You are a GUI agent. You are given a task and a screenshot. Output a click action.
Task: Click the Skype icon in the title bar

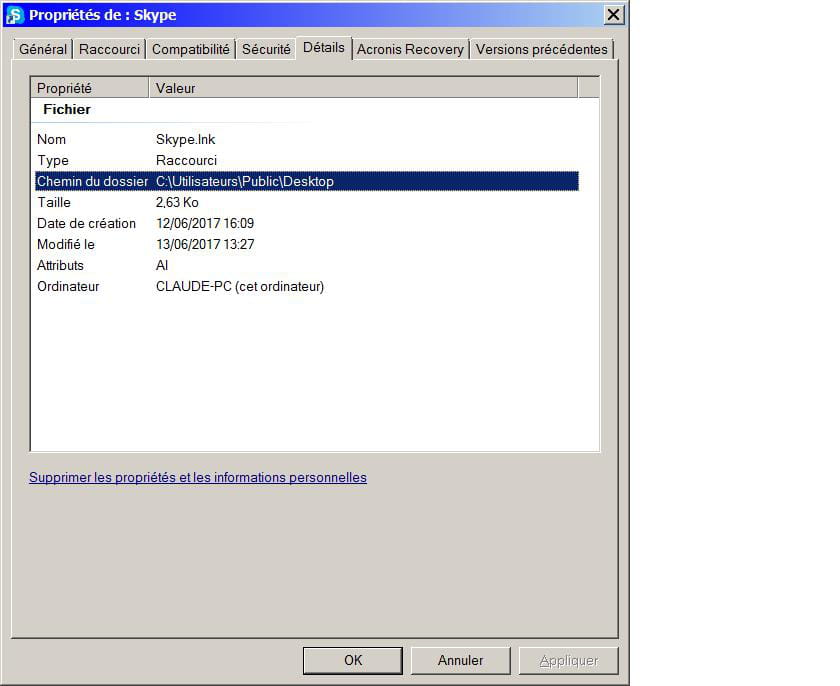tap(14, 14)
